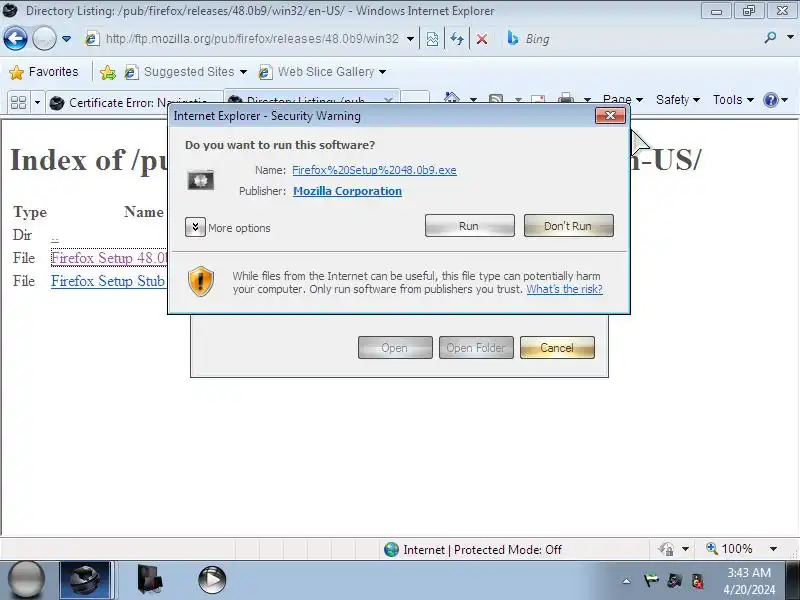Open the Favorites star button
Viewport: 800px width, 600px height.
(x=44, y=72)
